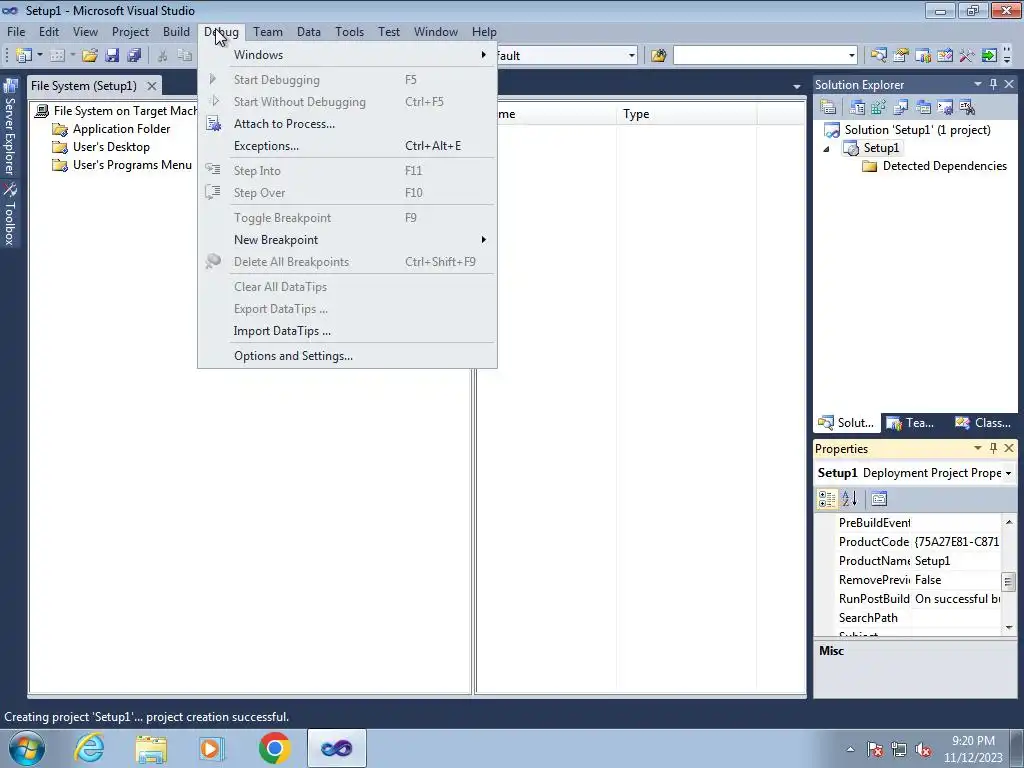Open the Solution Explorer window position menu

click(x=978, y=84)
